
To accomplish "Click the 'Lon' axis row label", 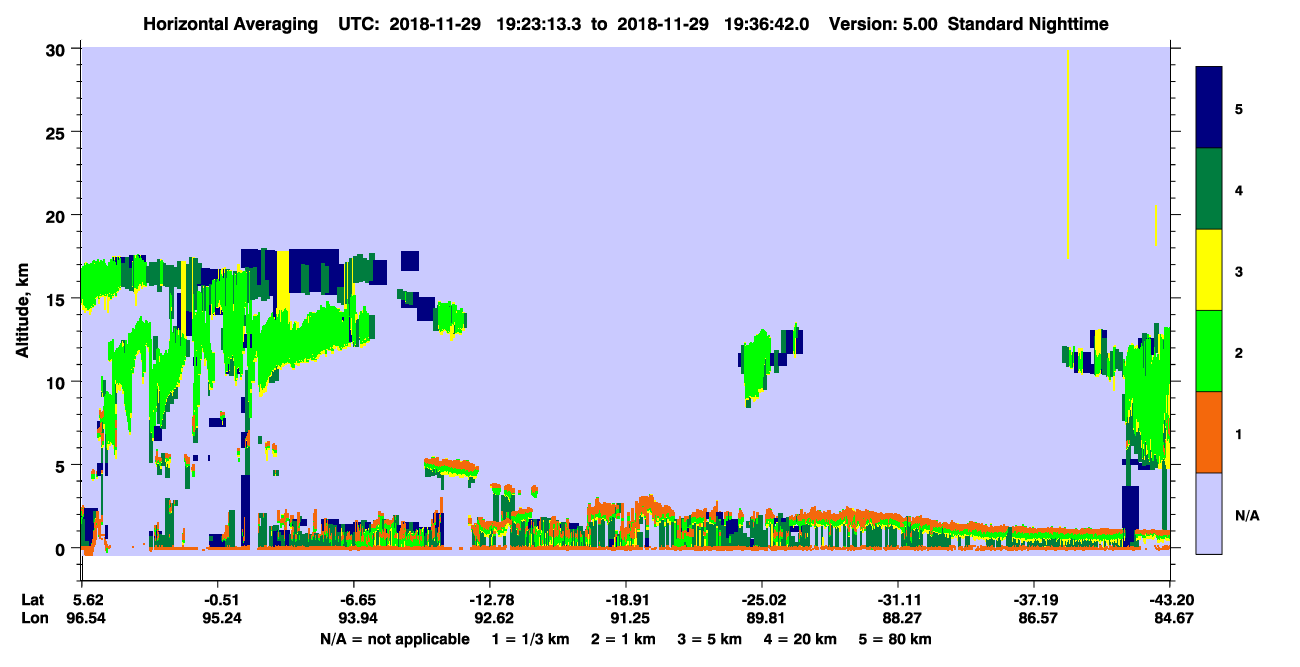I will [x=34, y=619].
